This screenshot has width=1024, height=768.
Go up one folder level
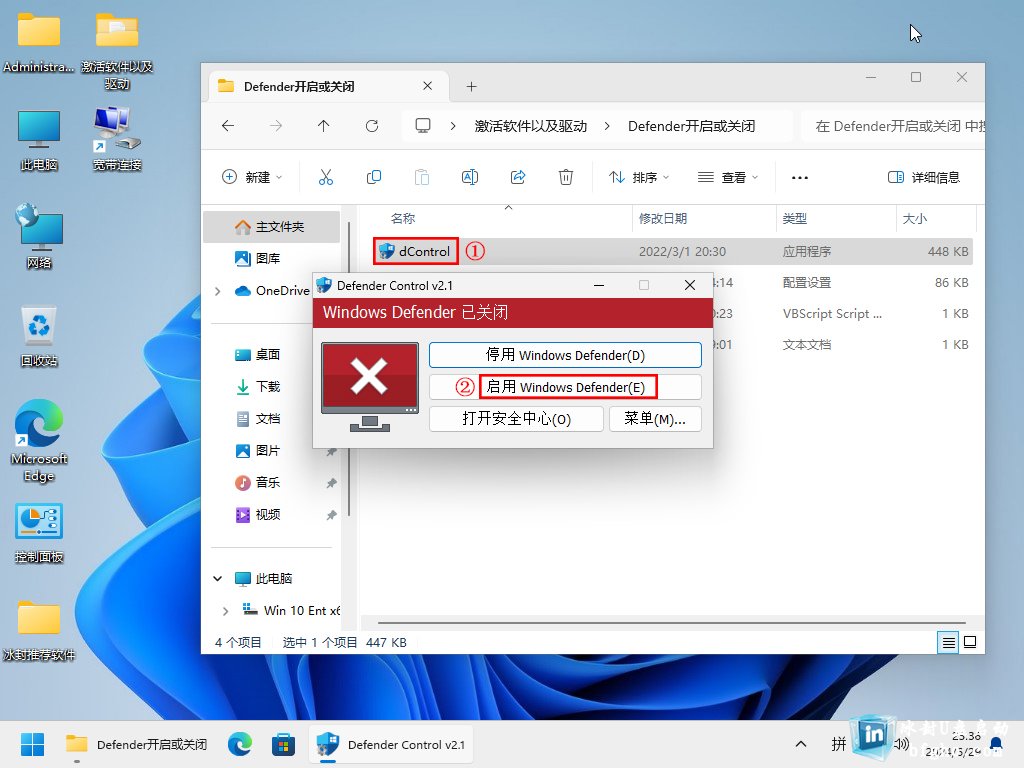[x=324, y=125]
